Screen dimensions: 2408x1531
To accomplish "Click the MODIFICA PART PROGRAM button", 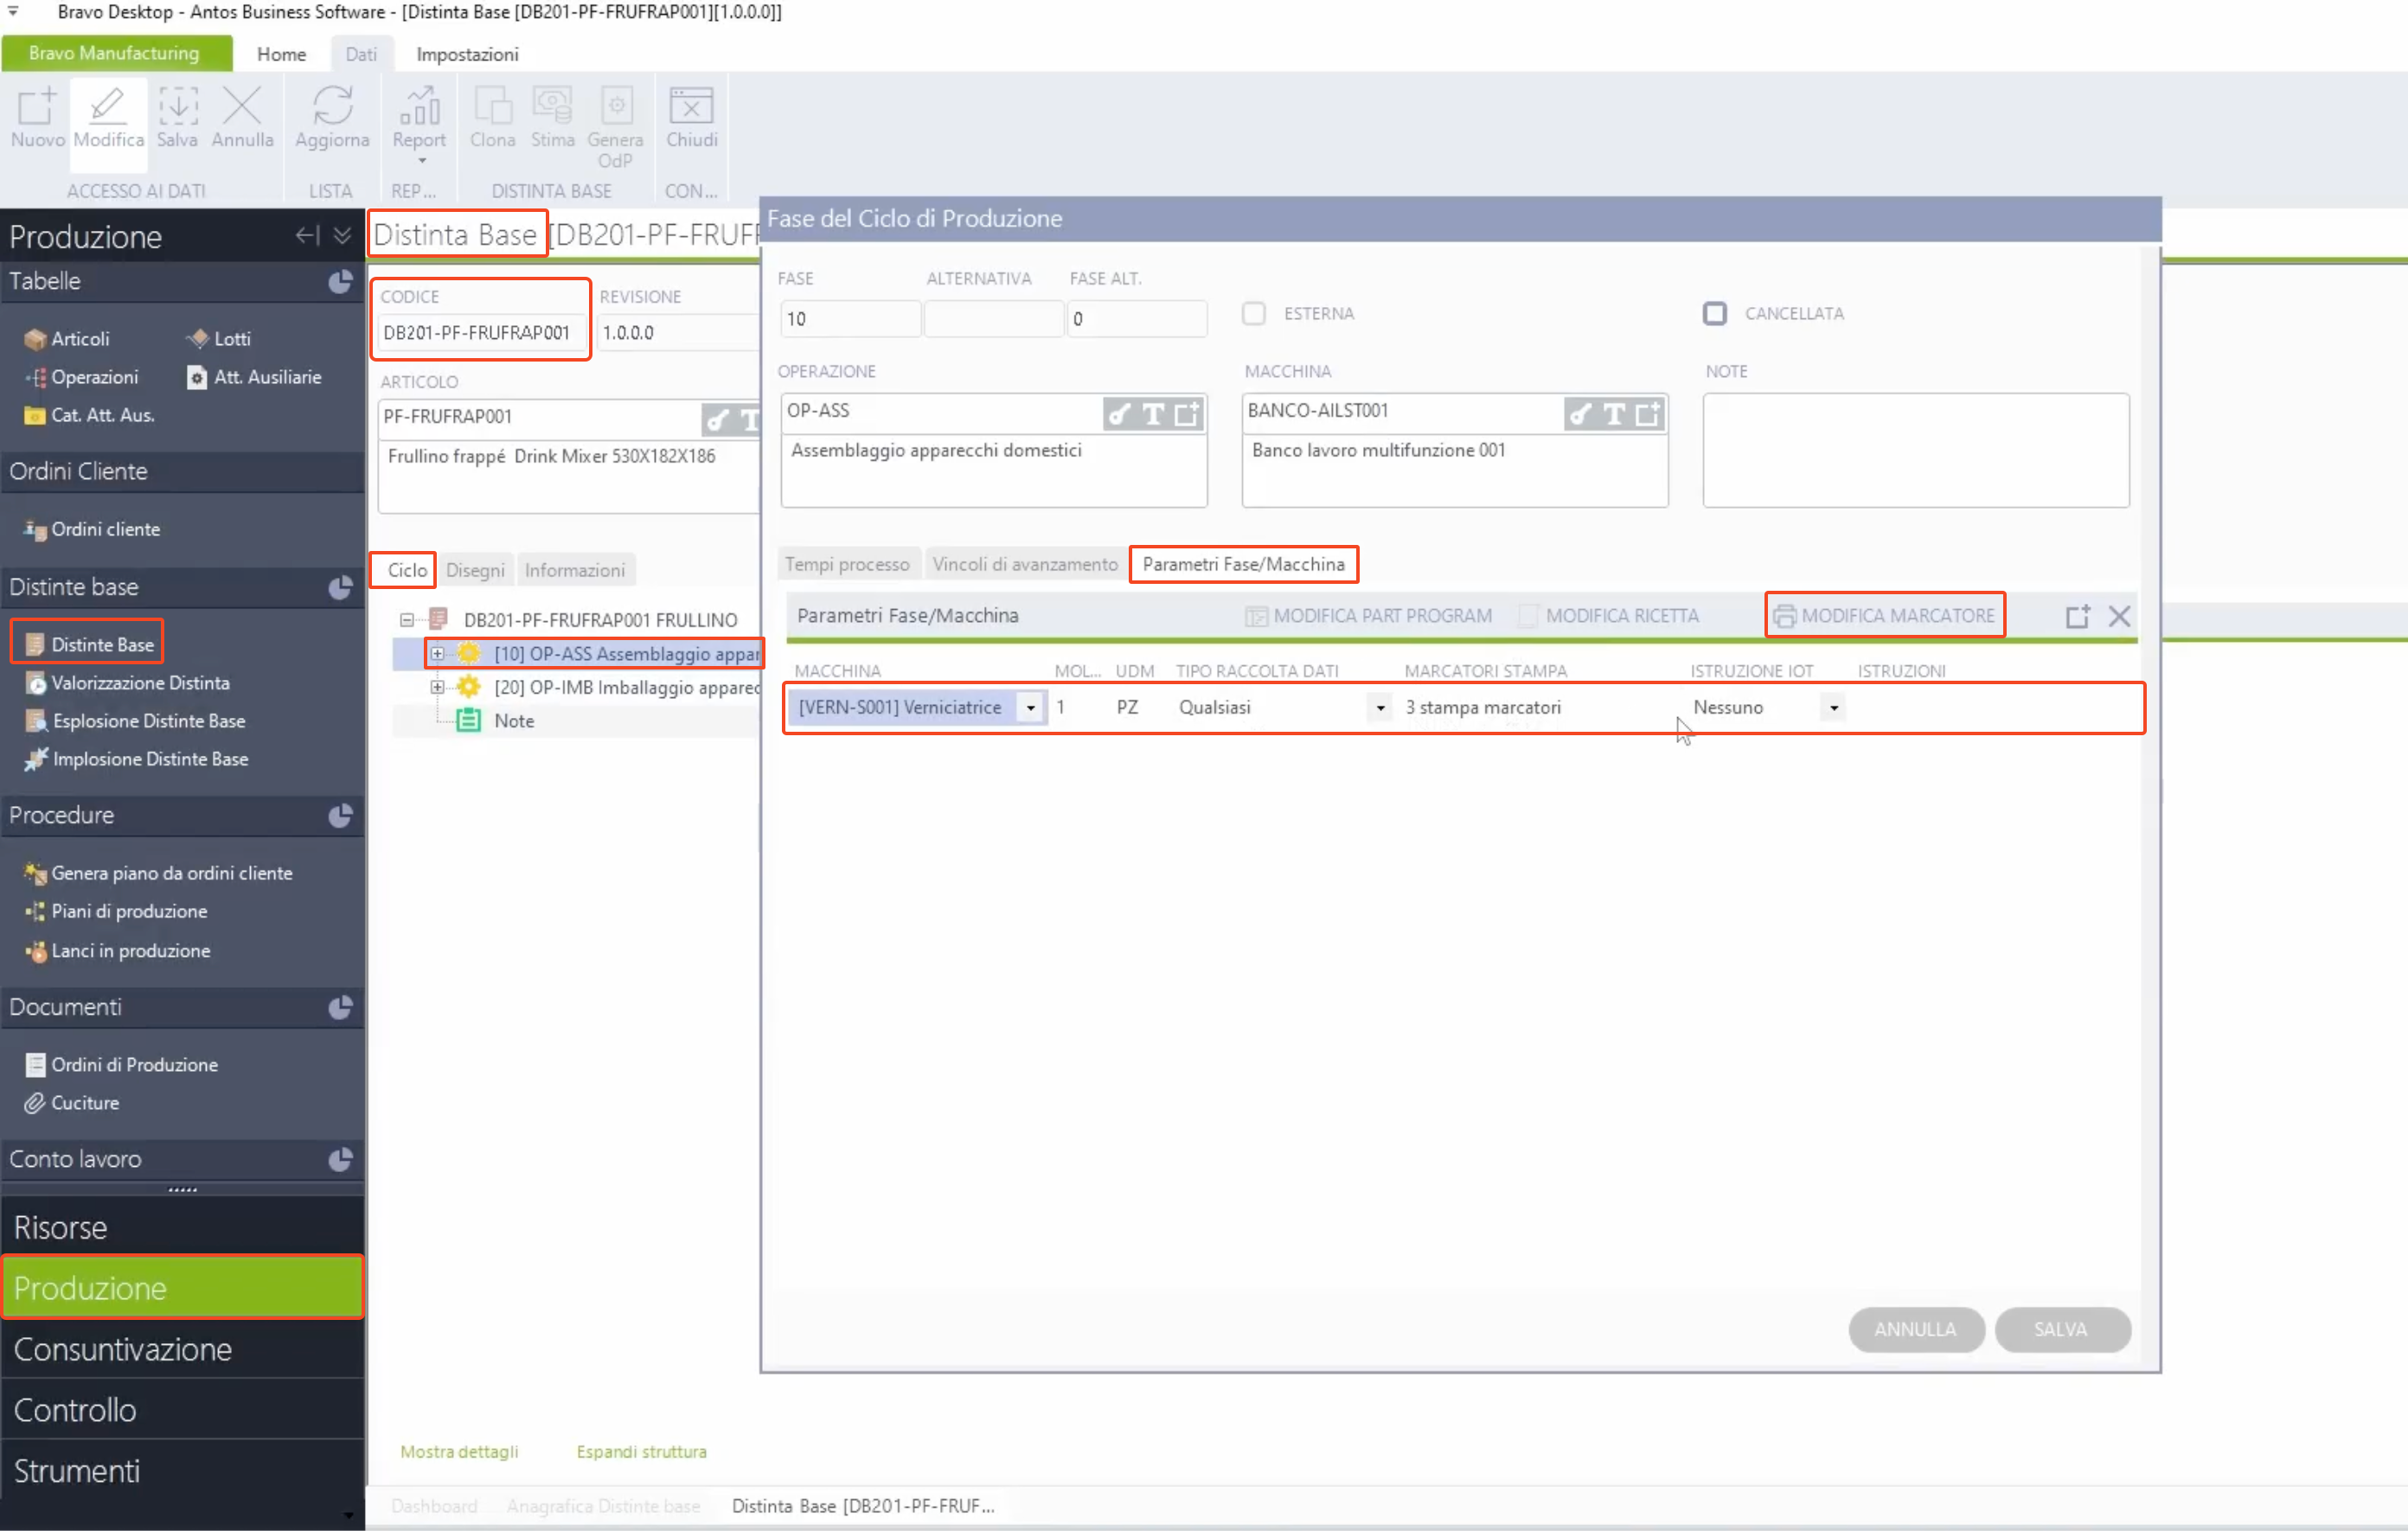I will click(1368, 616).
